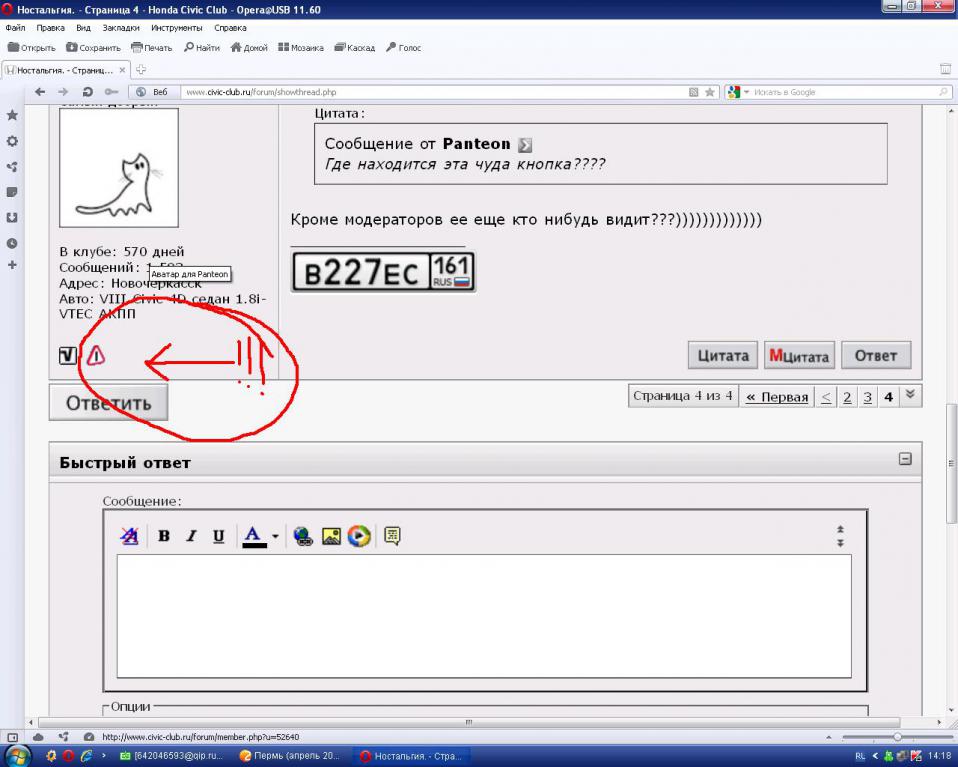Toggle underline formatting in quick reply
The image size is (958, 767).
218,536
